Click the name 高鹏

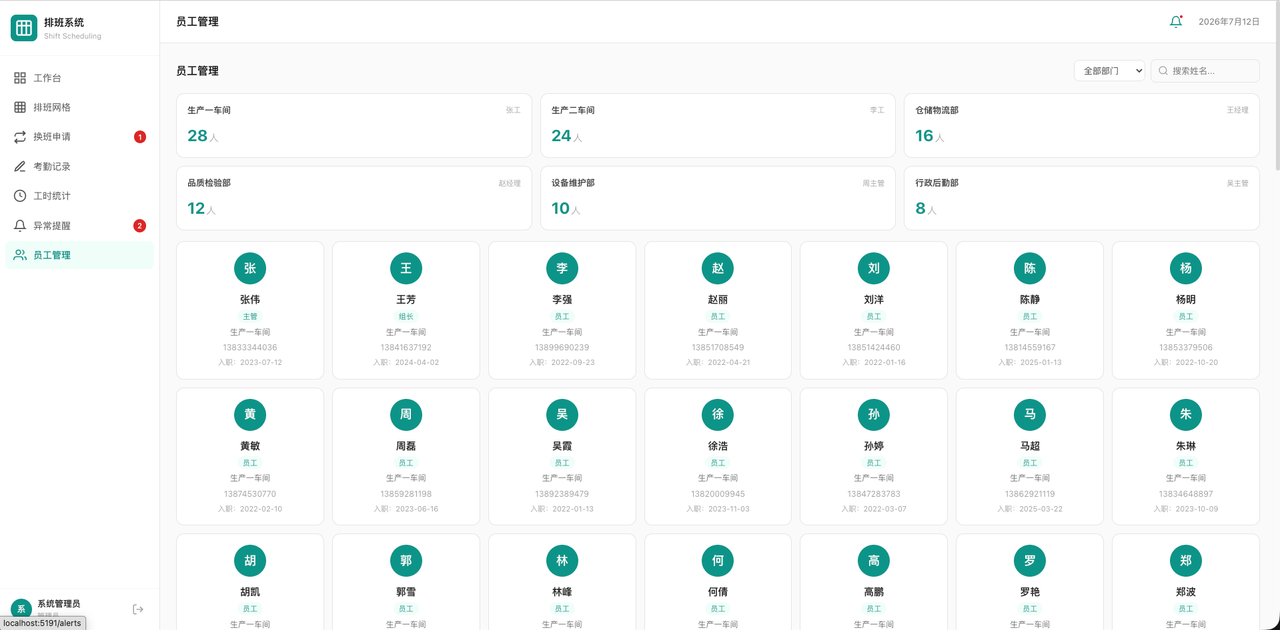coord(874,592)
